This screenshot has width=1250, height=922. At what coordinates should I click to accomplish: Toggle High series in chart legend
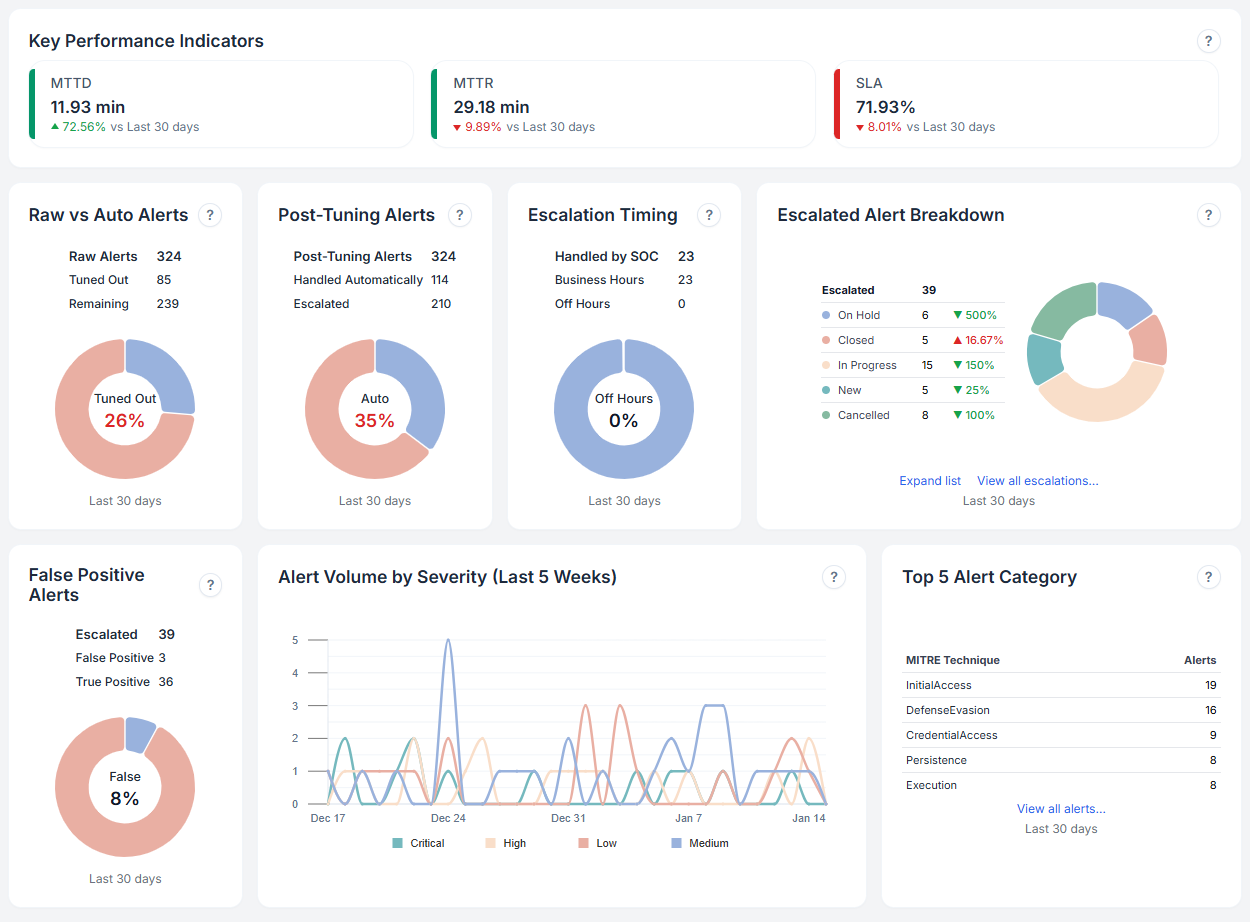505,843
